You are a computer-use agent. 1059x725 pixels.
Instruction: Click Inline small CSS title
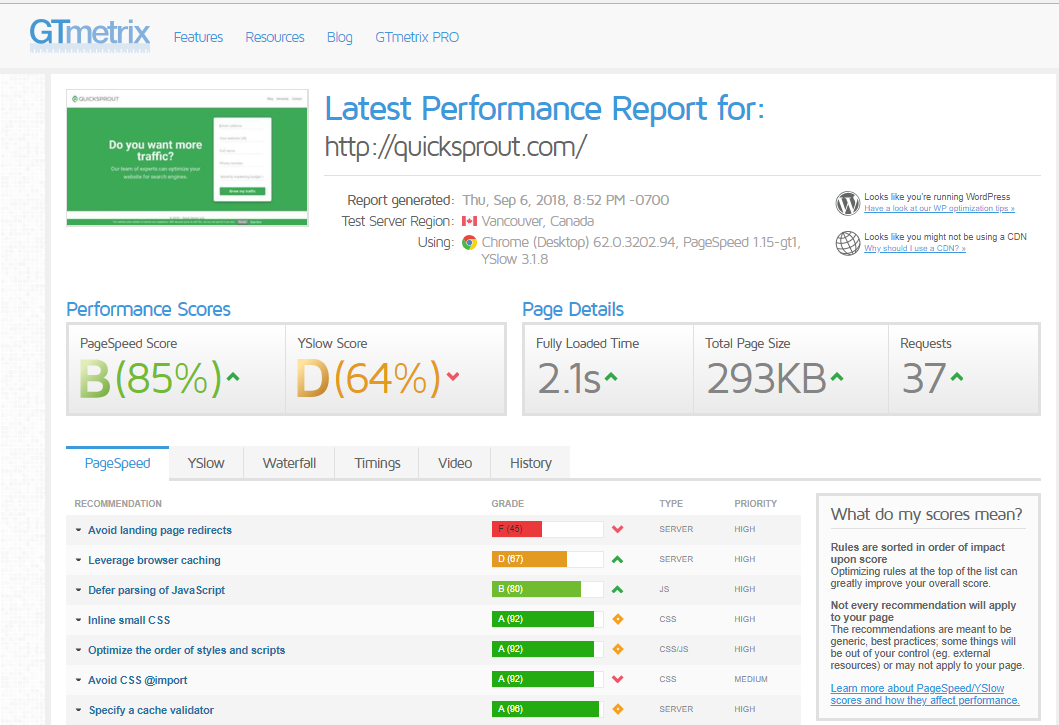(x=129, y=620)
